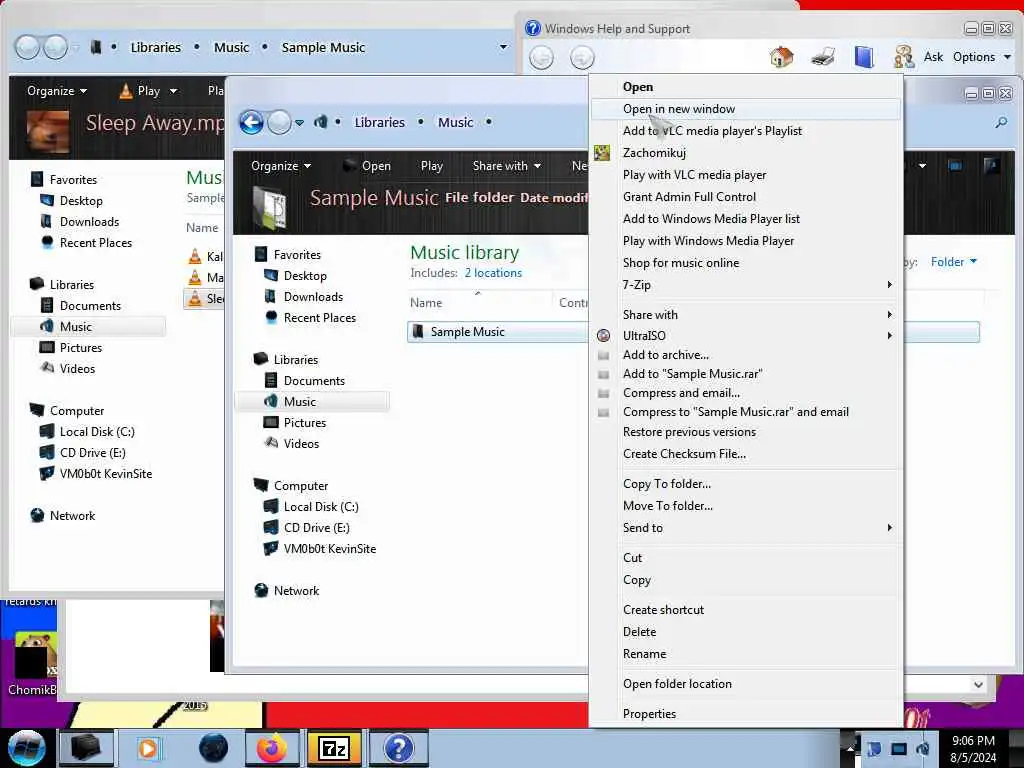Select Add to VLC media player's Playlist
1024x768 pixels.
click(746, 131)
